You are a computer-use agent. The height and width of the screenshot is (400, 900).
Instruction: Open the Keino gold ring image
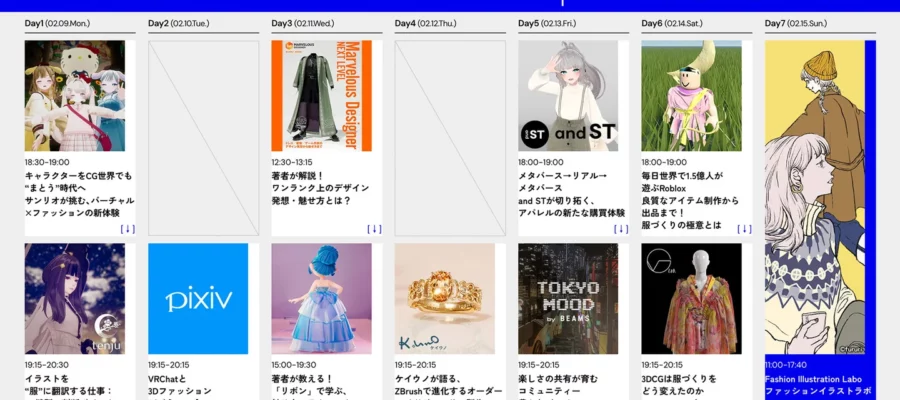pyautogui.click(x=444, y=298)
